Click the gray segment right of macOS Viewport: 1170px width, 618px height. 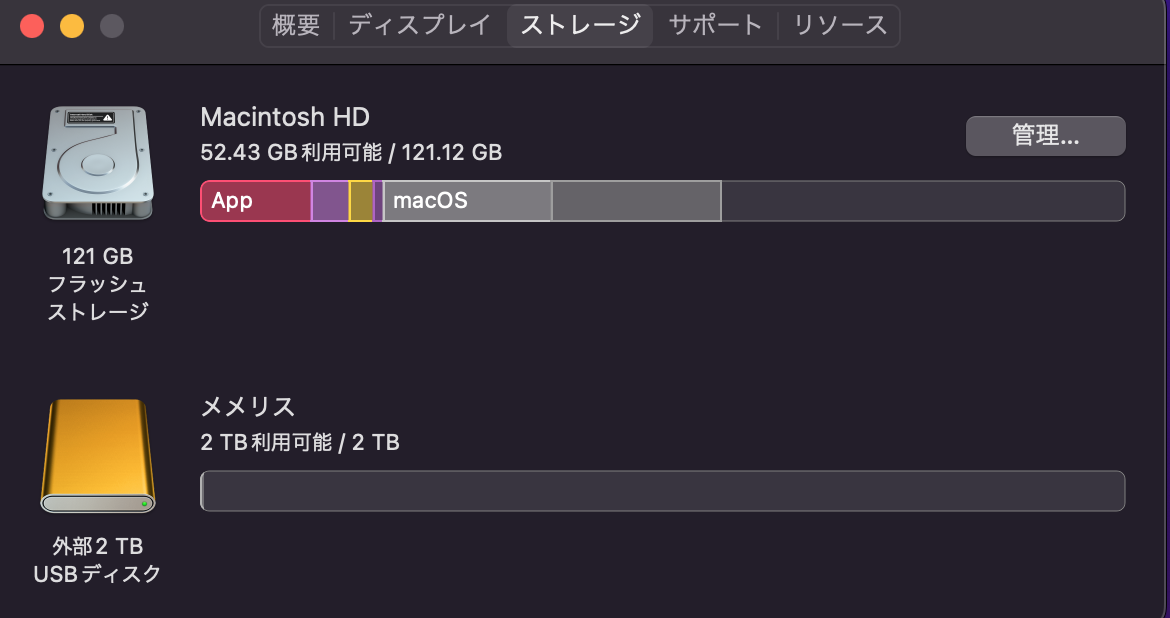pyautogui.click(x=636, y=201)
